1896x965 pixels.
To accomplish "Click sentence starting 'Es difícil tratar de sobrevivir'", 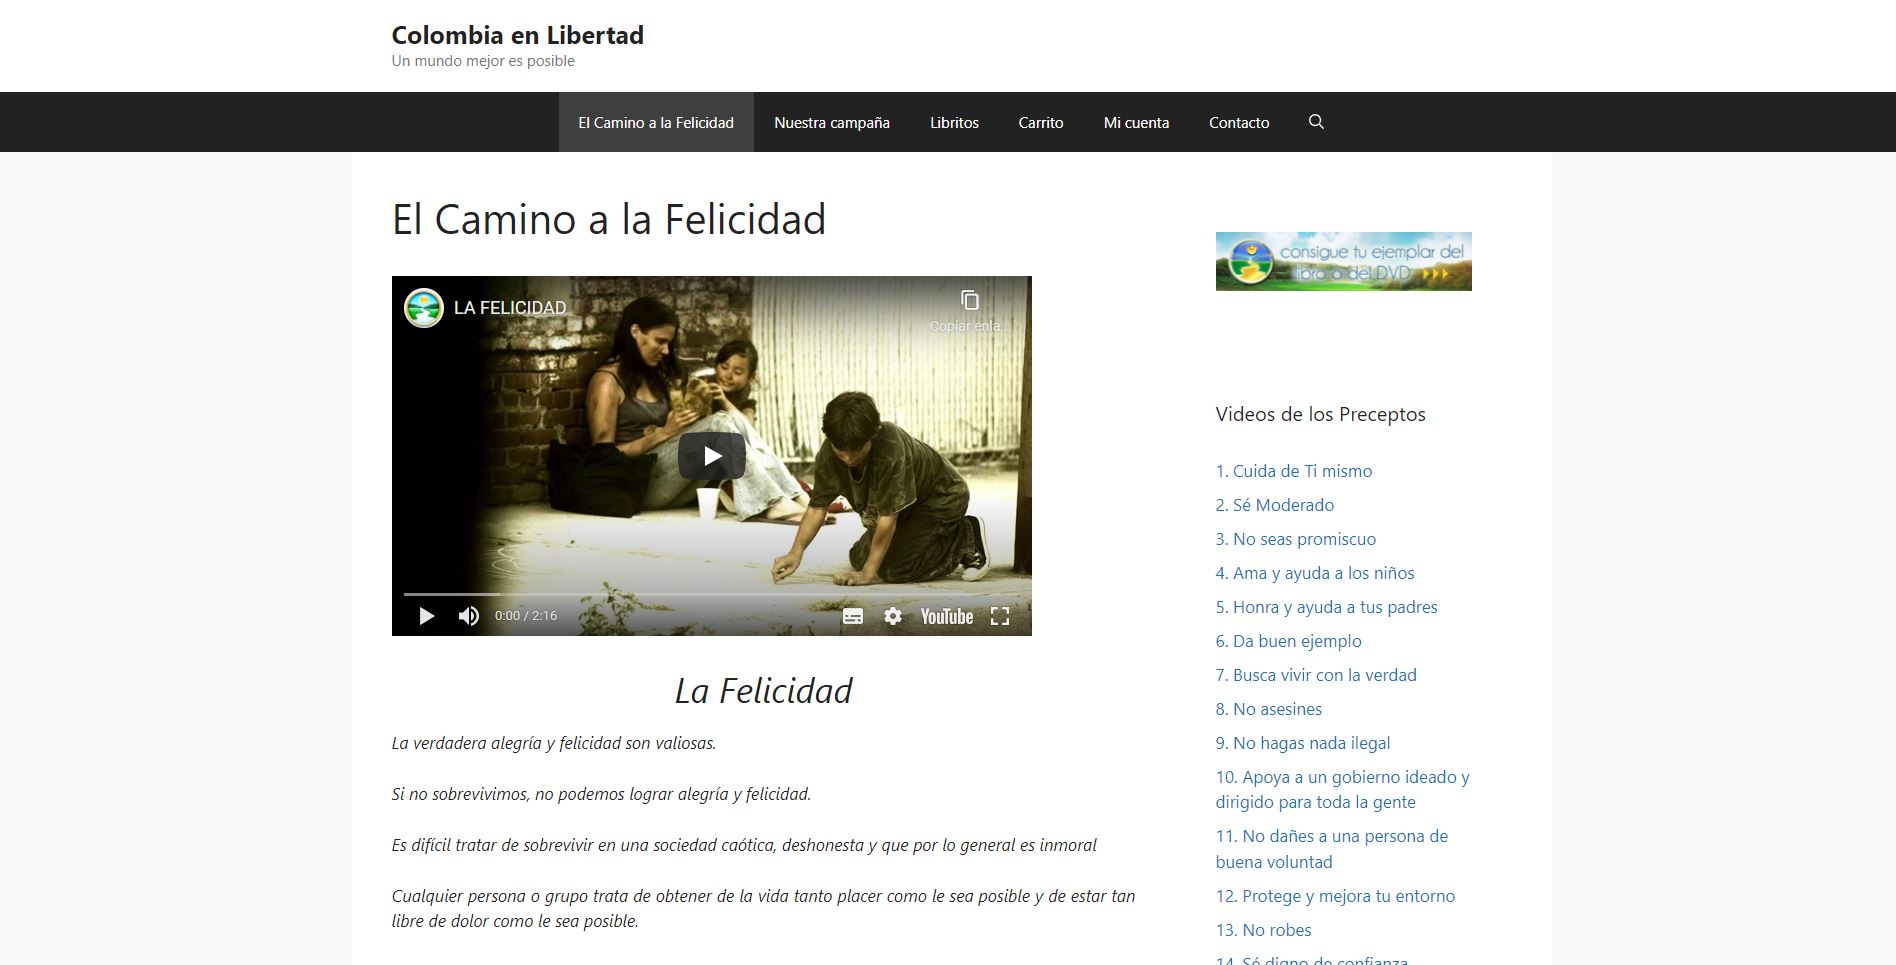I will (744, 845).
